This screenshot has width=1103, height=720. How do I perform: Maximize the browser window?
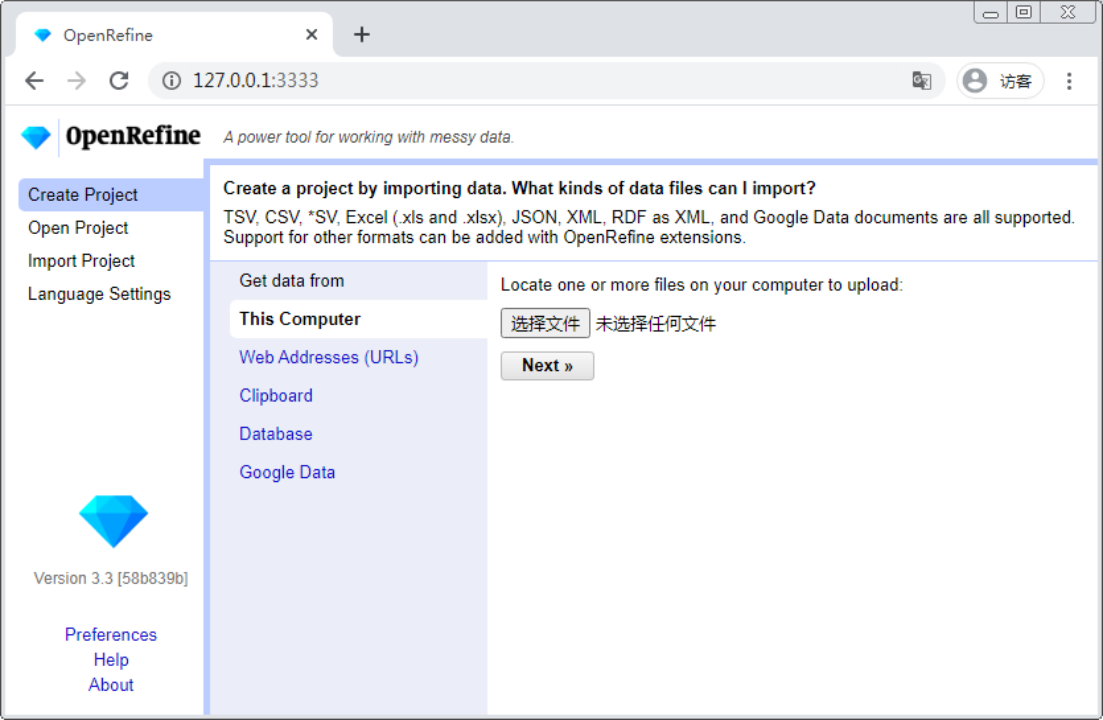coord(1024,13)
